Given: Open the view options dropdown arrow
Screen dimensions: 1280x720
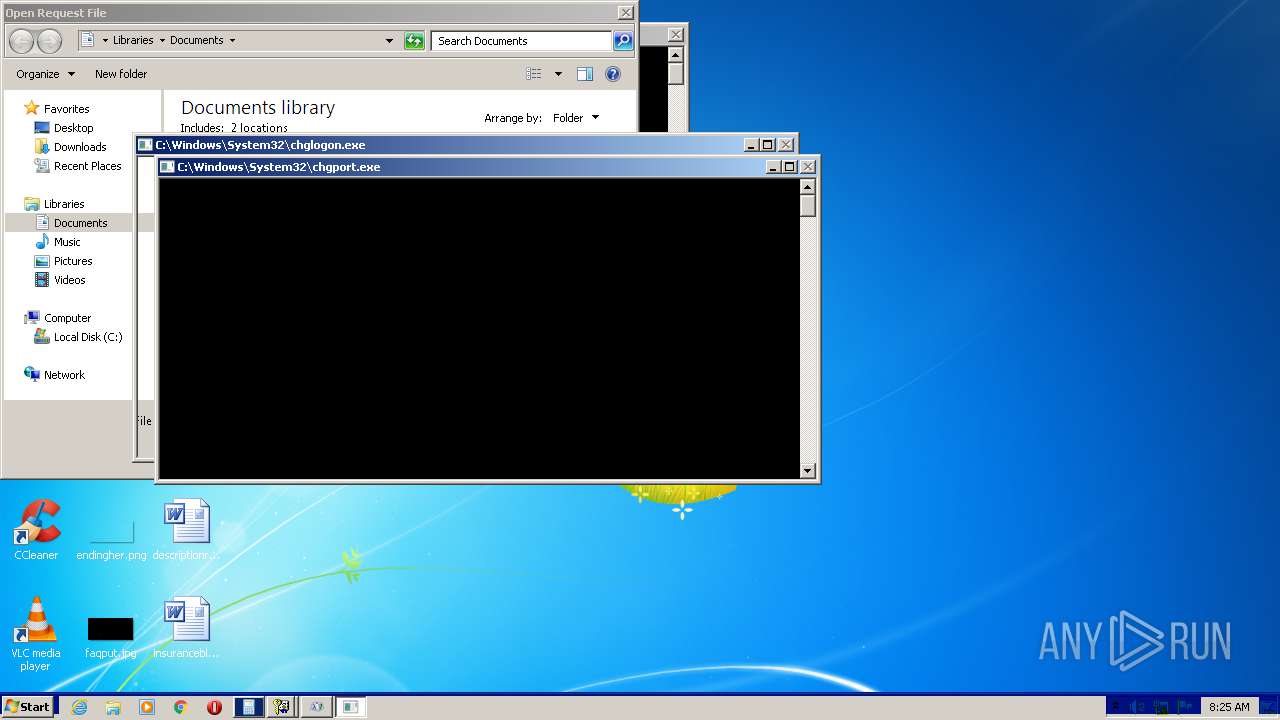Looking at the screenshot, I should coord(558,74).
